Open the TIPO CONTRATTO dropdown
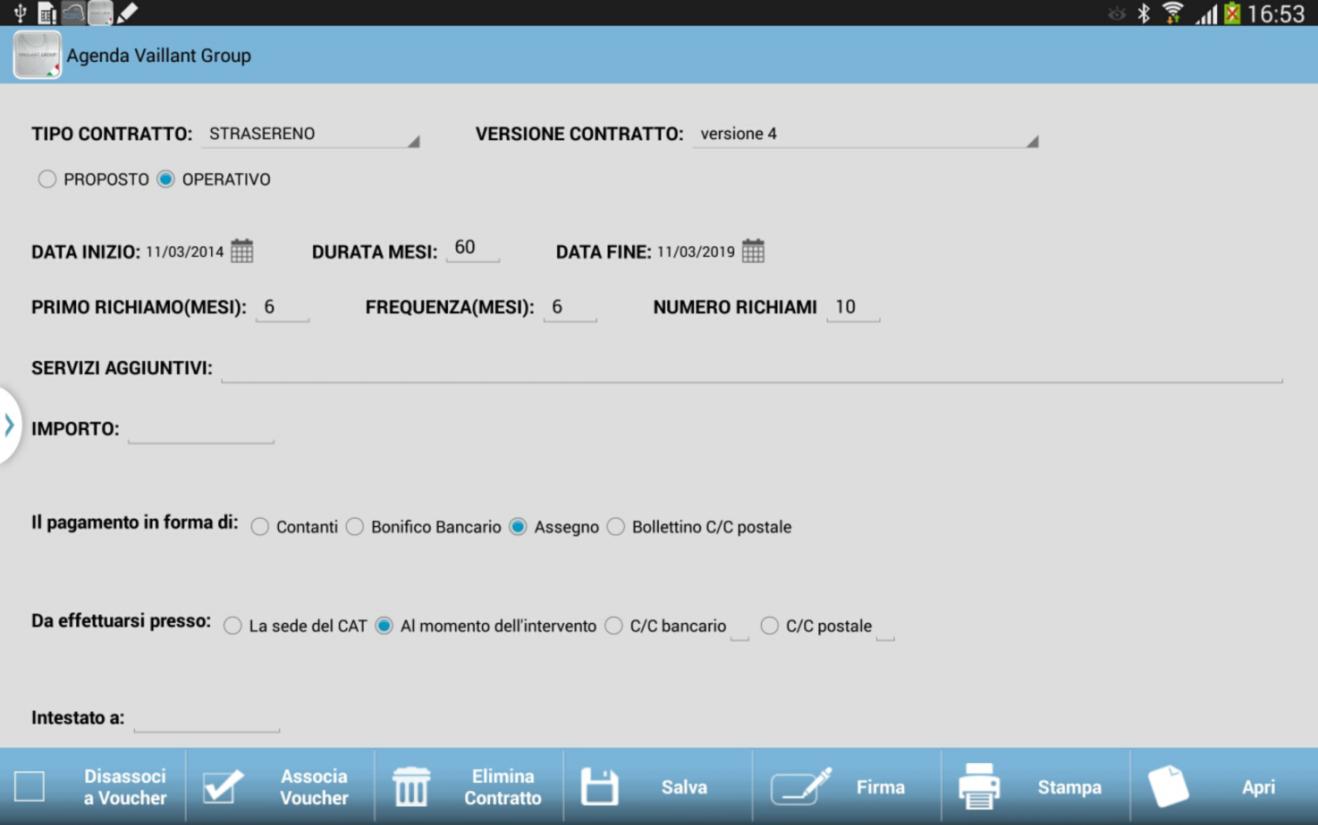This screenshot has width=1318, height=825. tap(310, 134)
